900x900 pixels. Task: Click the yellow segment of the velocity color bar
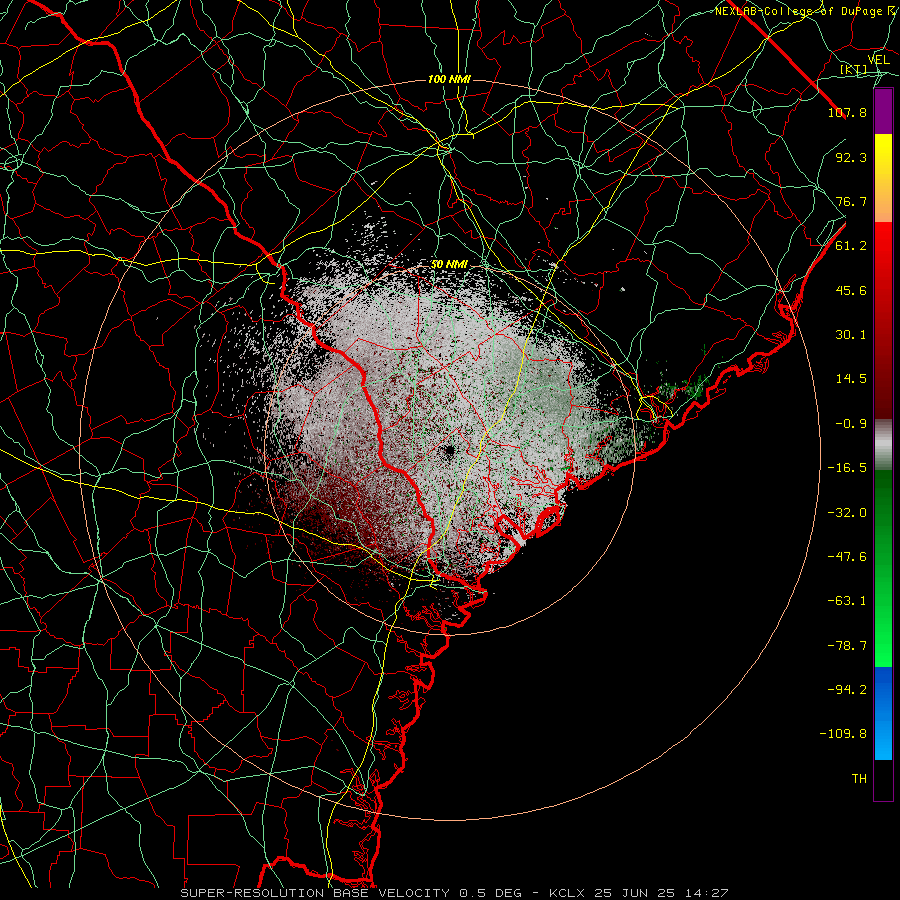883,155
